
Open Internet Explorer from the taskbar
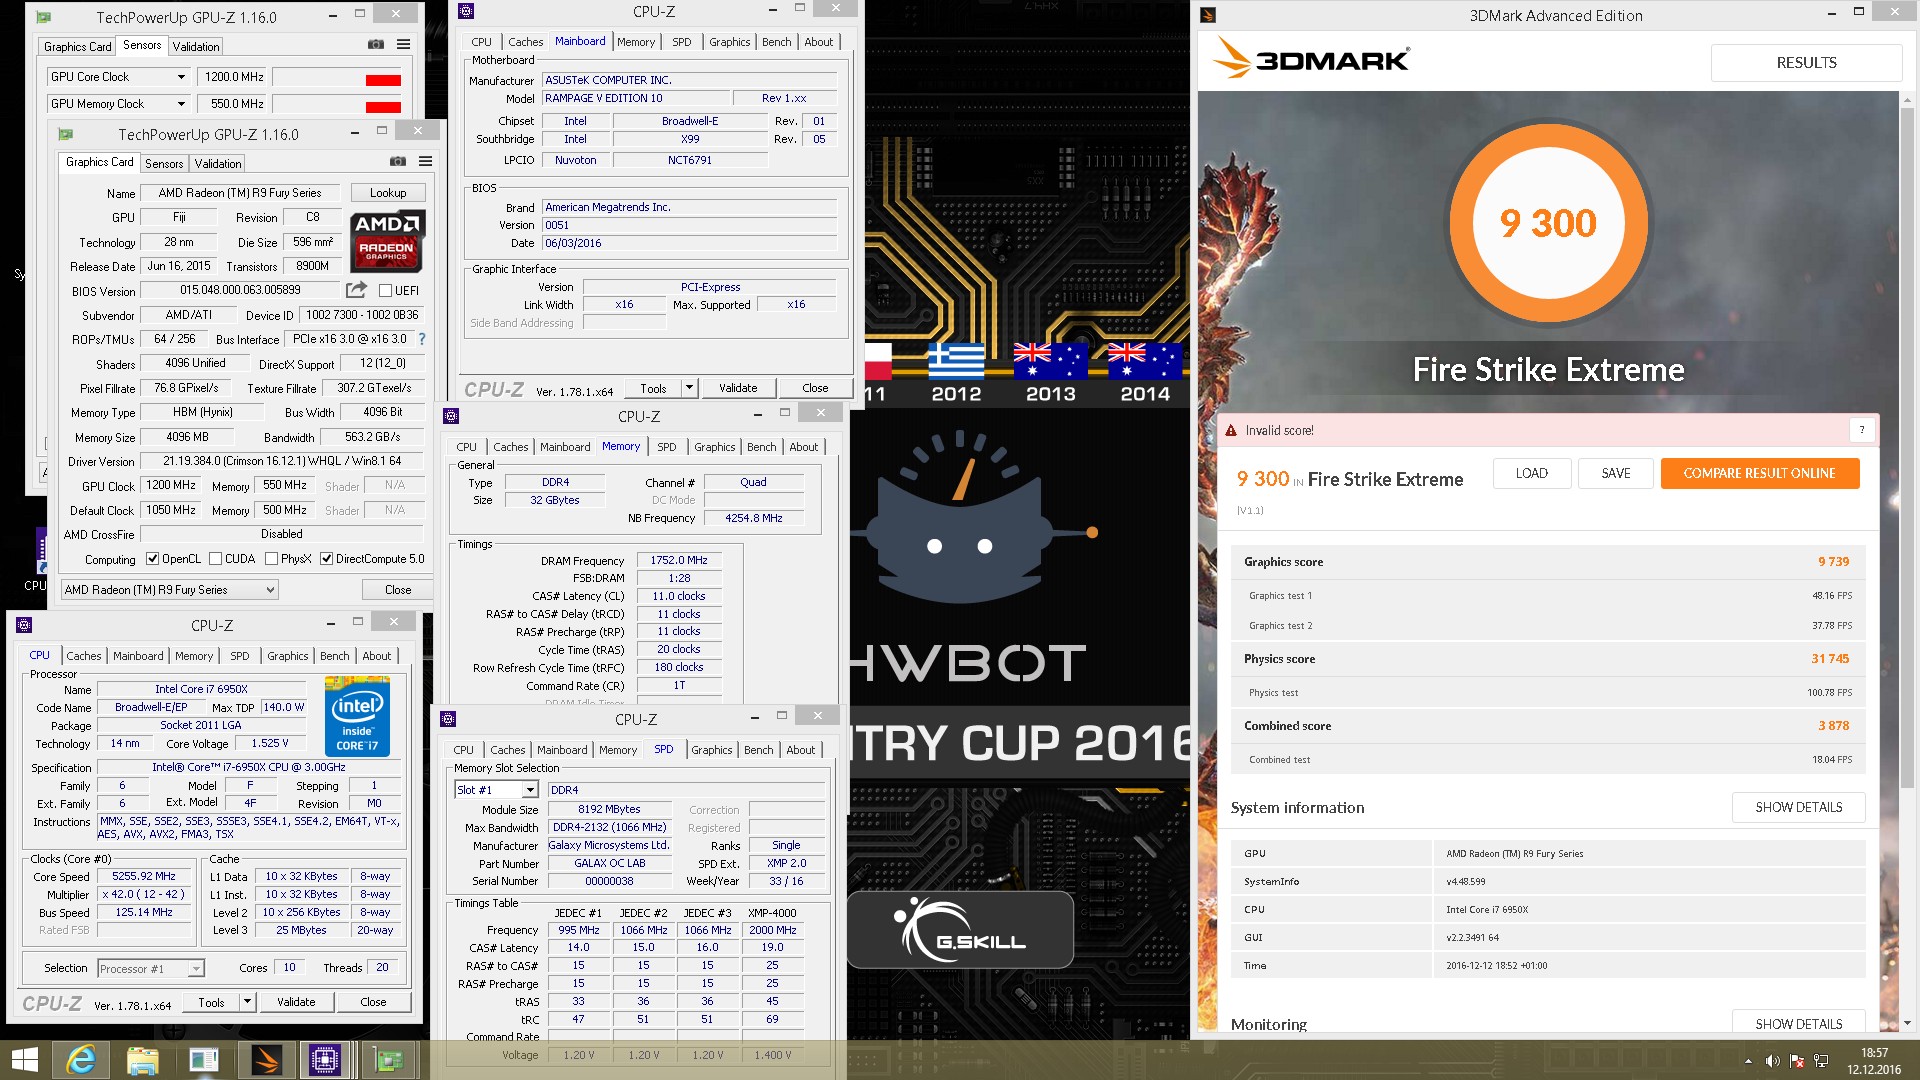coord(81,1060)
